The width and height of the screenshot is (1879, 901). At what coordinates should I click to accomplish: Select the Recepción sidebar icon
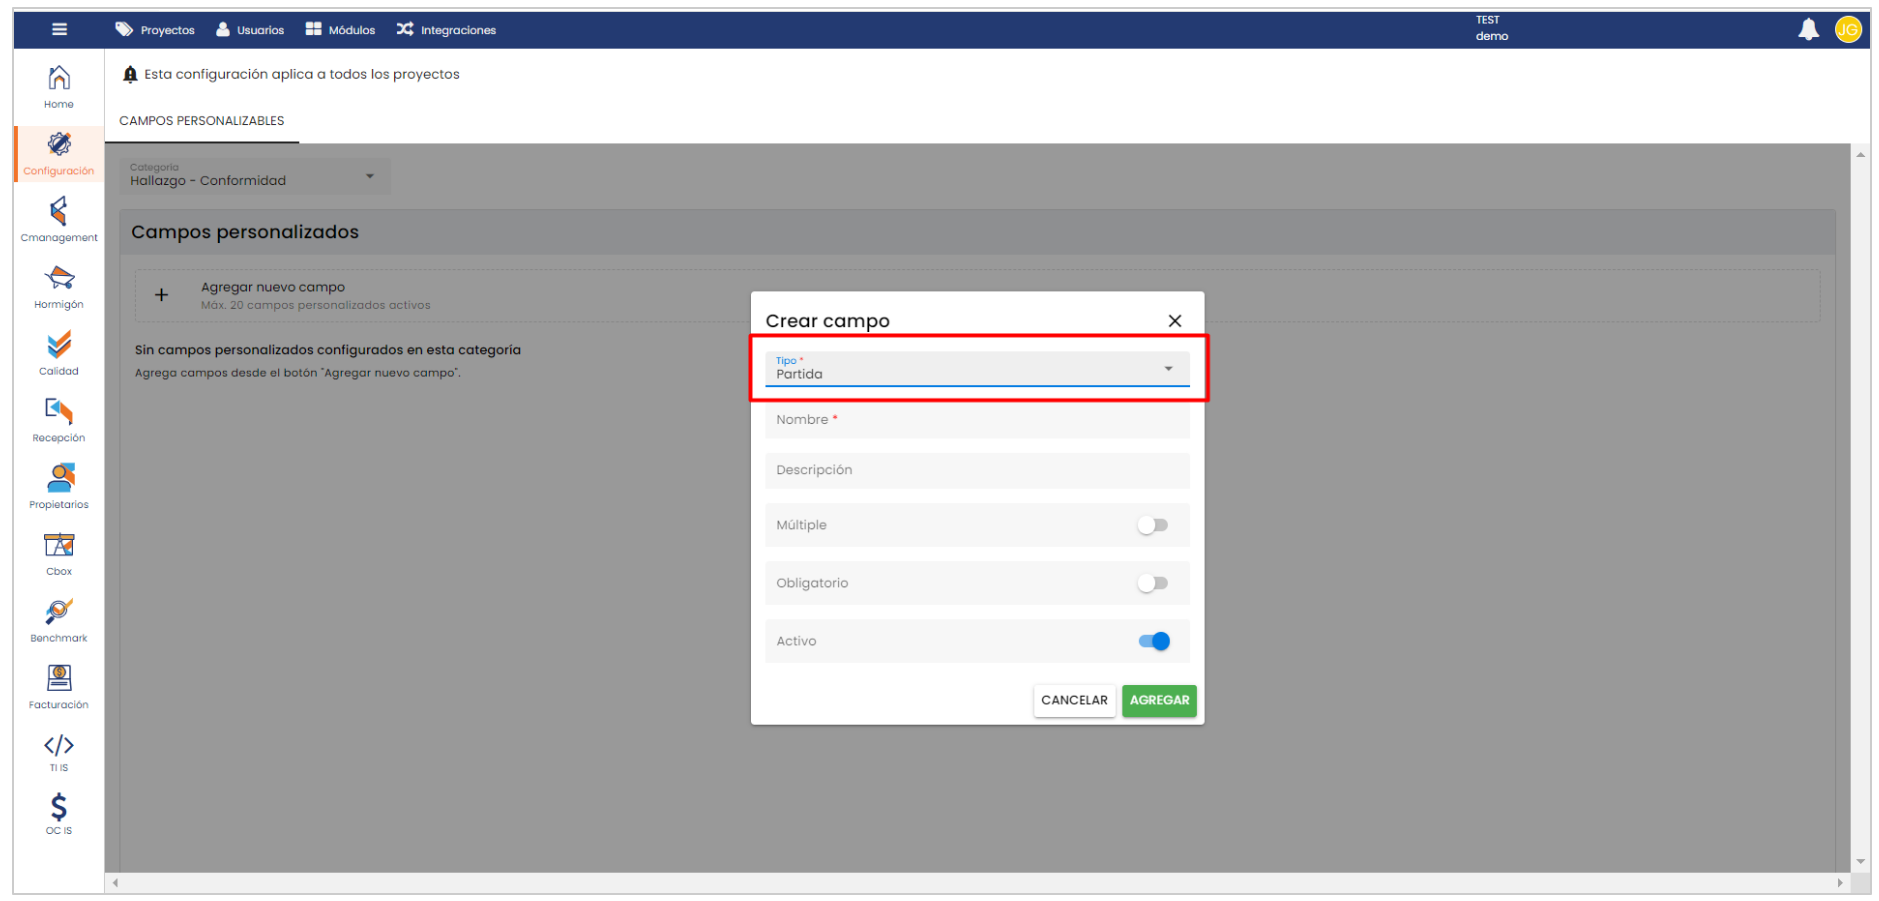(59, 412)
